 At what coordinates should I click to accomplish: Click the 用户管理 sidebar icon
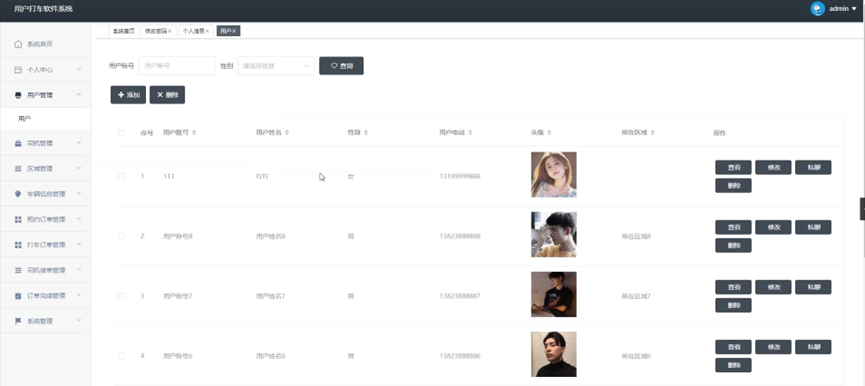click(x=18, y=95)
